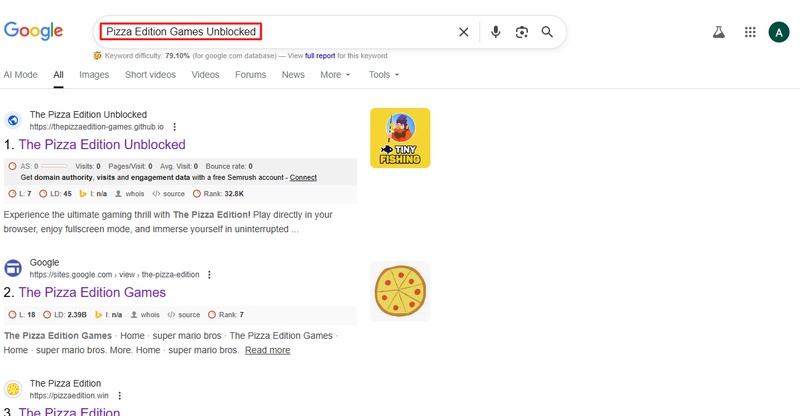Select the All results tab

[x=59, y=75]
